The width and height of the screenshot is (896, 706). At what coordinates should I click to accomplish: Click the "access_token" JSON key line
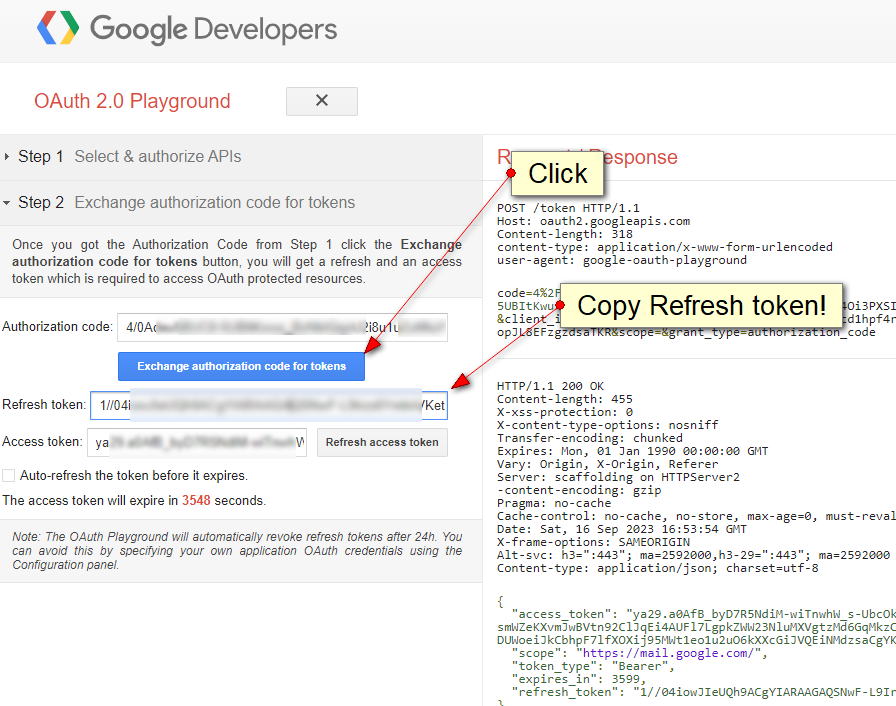pos(704,614)
